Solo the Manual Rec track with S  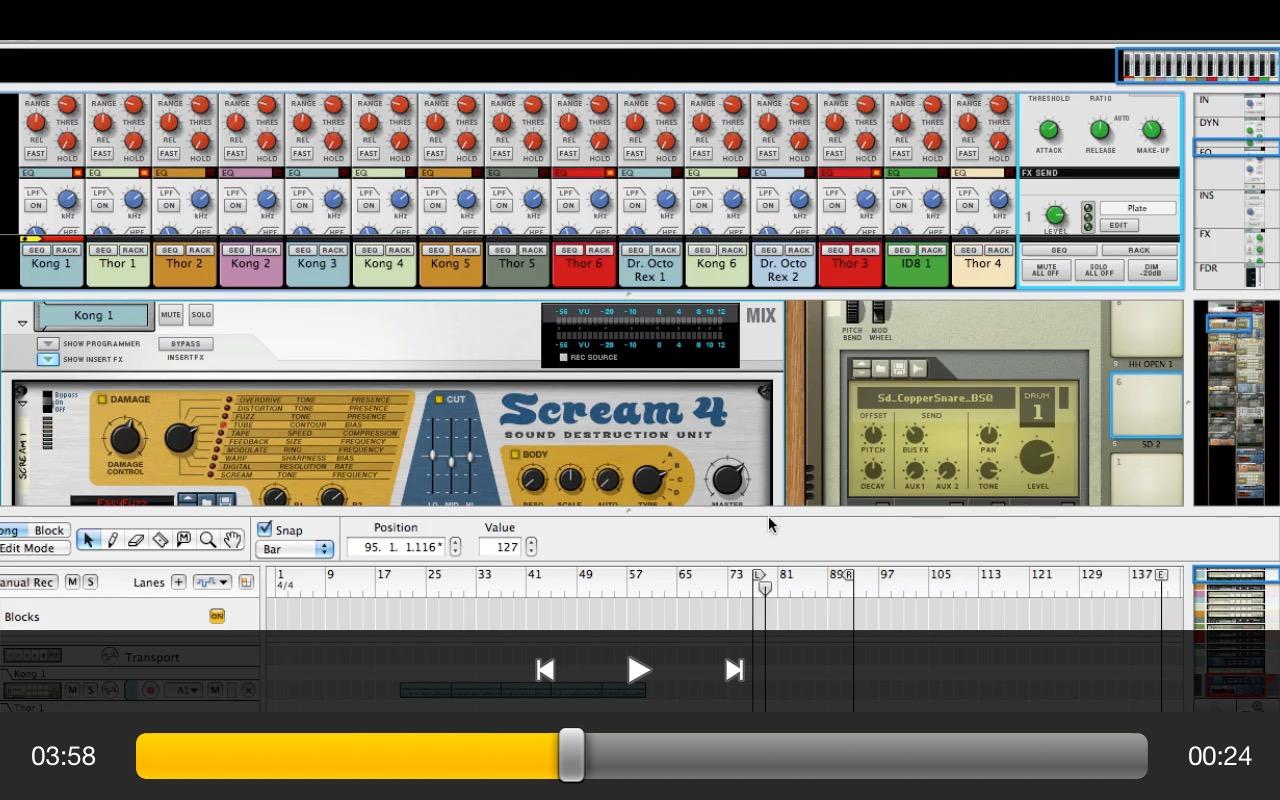point(90,582)
